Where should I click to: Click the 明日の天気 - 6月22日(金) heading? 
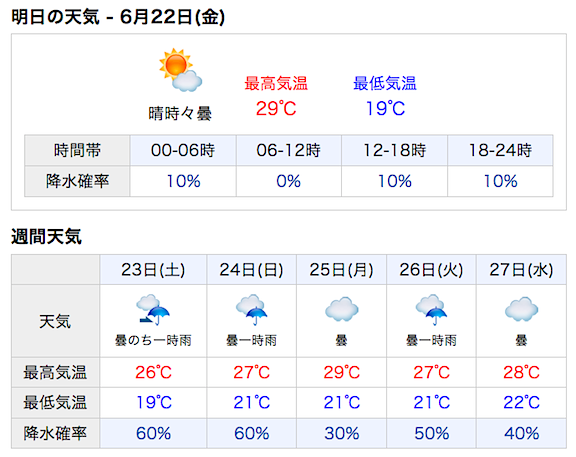pyautogui.click(x=118, y=17)
